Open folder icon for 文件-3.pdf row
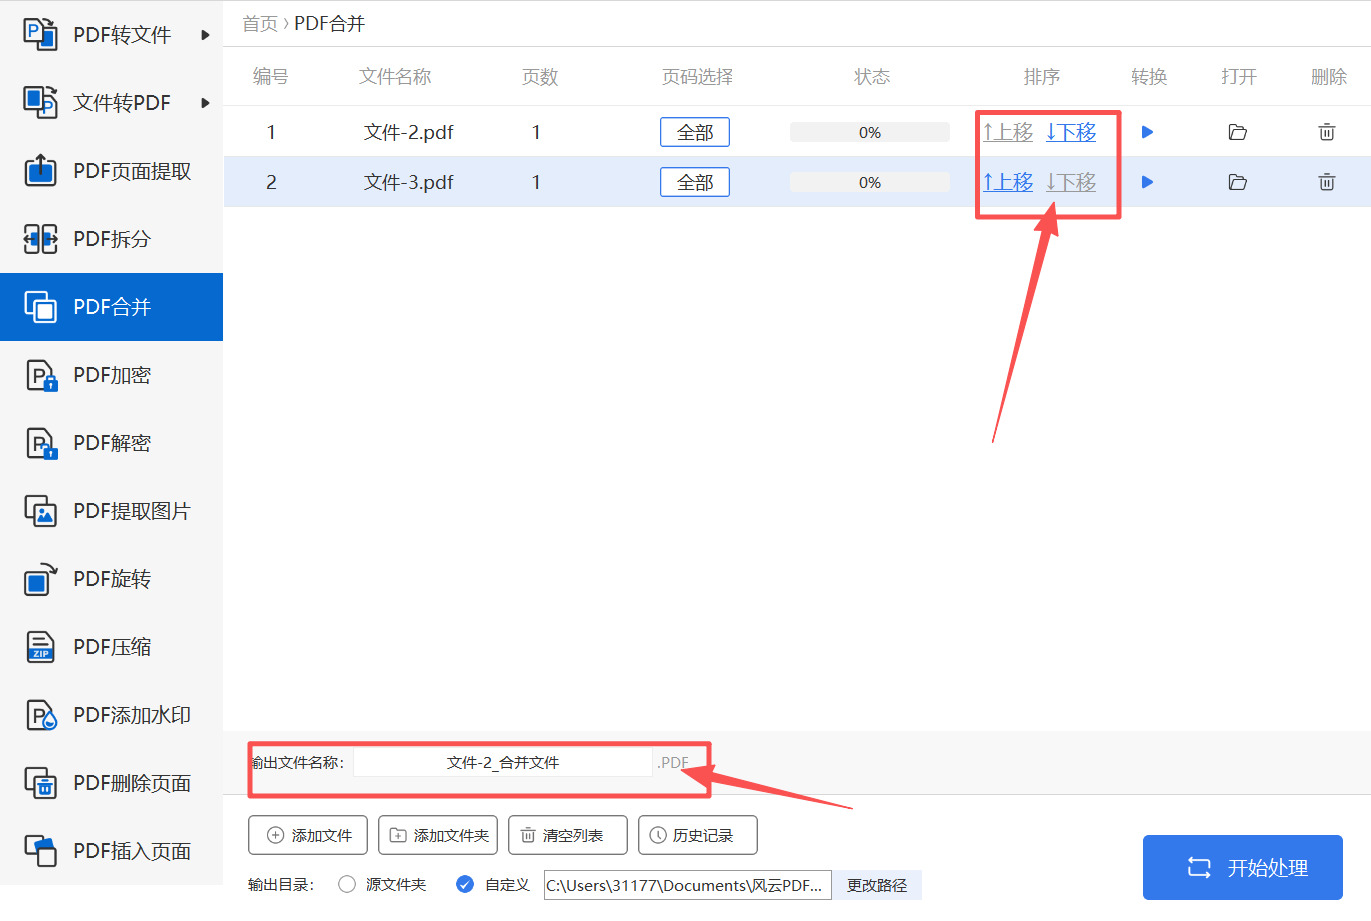Viewport: 1371px width, 921px height. 1237,181
